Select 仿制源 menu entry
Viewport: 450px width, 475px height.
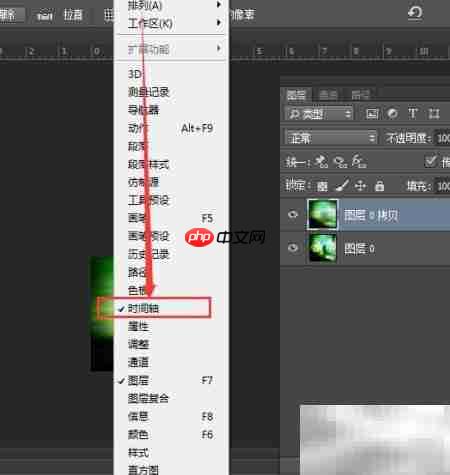pyautogui.click(x=171, y=182)
